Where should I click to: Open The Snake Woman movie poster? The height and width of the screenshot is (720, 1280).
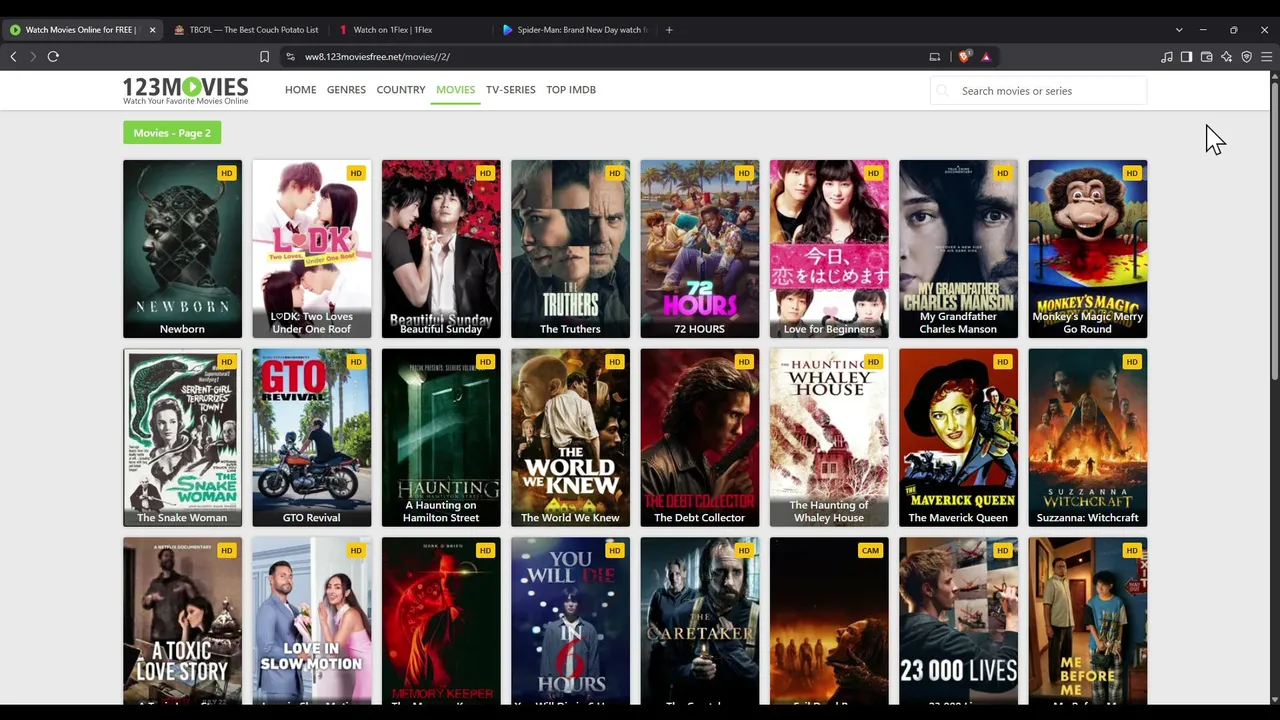(x=182, y=438)
